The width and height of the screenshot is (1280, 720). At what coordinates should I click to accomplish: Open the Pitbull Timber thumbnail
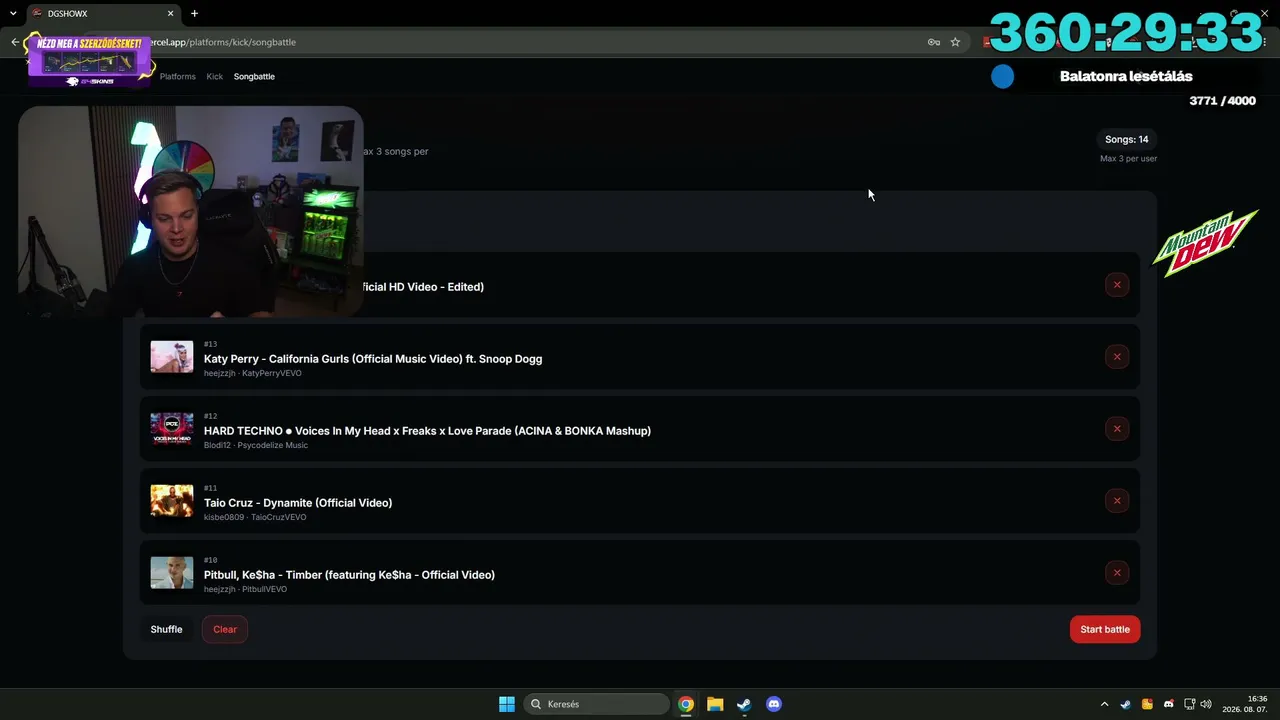pyautogui.click(x=172, y=573)
